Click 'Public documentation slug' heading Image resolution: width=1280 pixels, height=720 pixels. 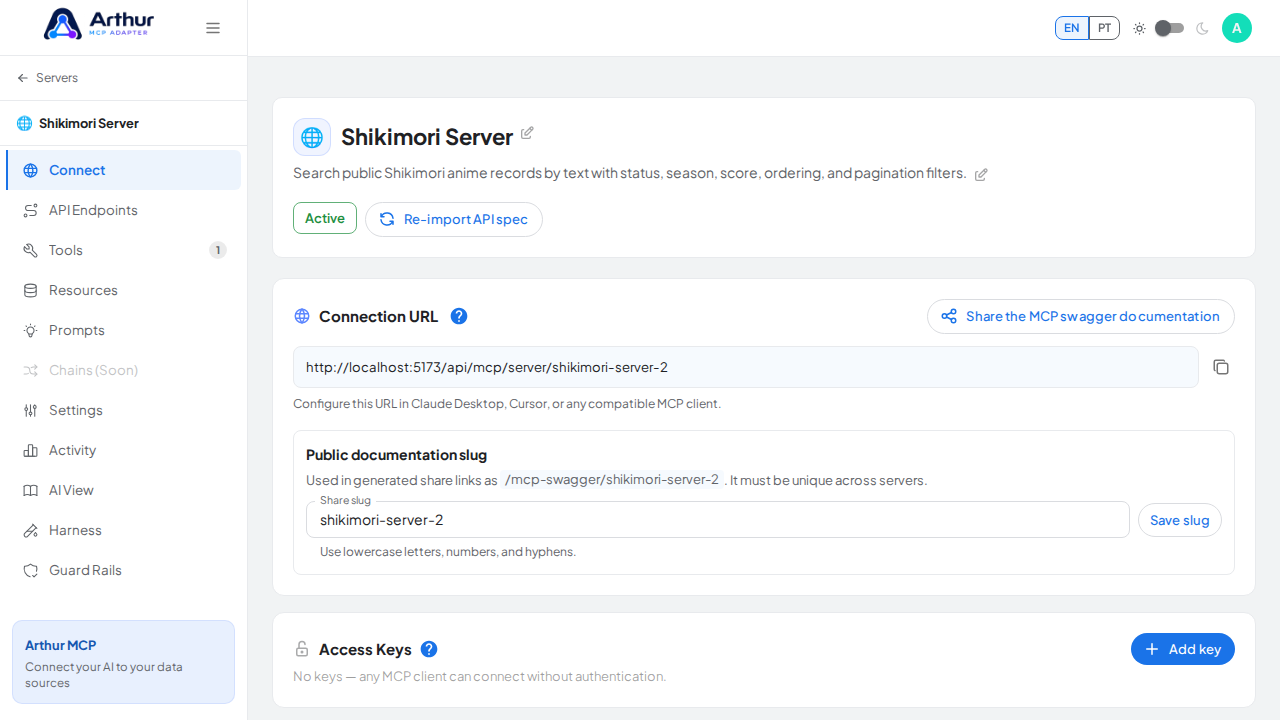(396, 455)
